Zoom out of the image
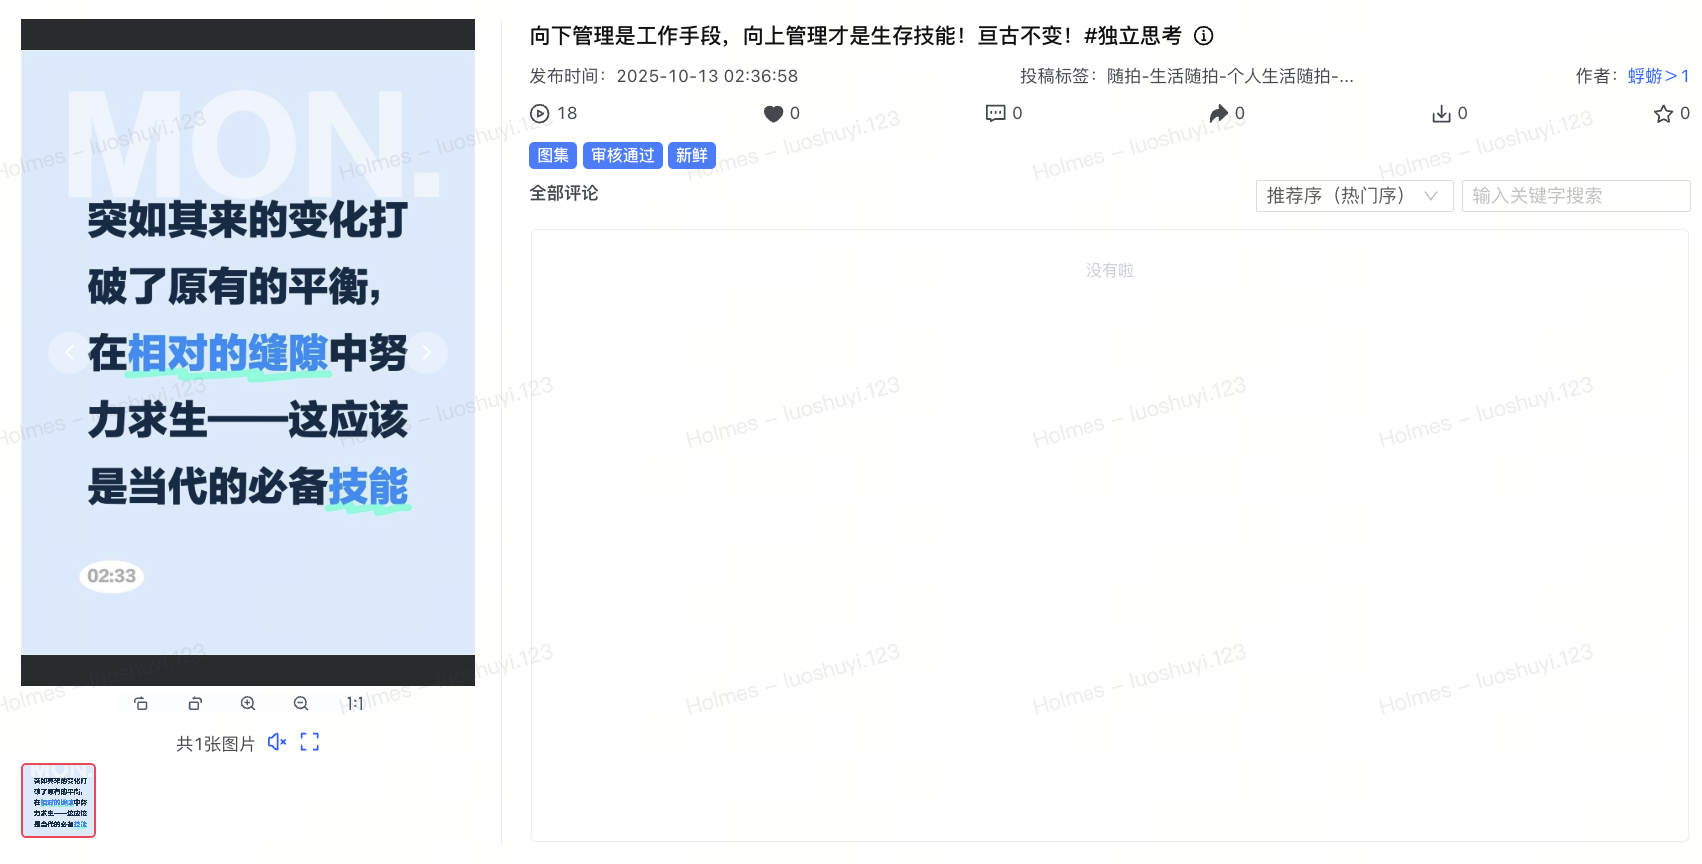This screenshot has height=864, width=1702. (301, 704)
